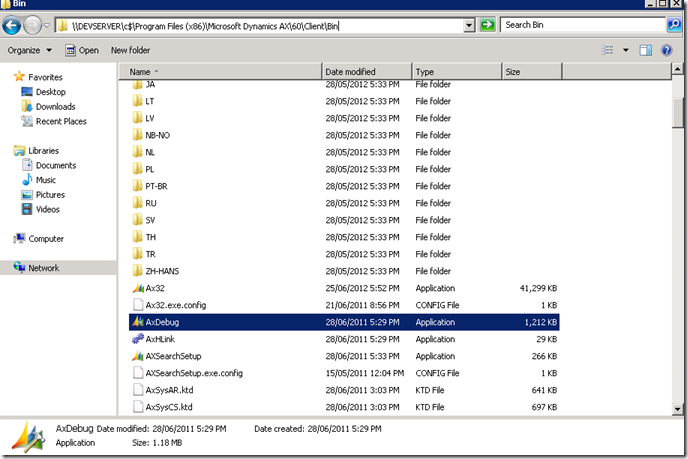Click the file list scroll down arrow
The height and width of the screenshot is (459, 688).
677,409
